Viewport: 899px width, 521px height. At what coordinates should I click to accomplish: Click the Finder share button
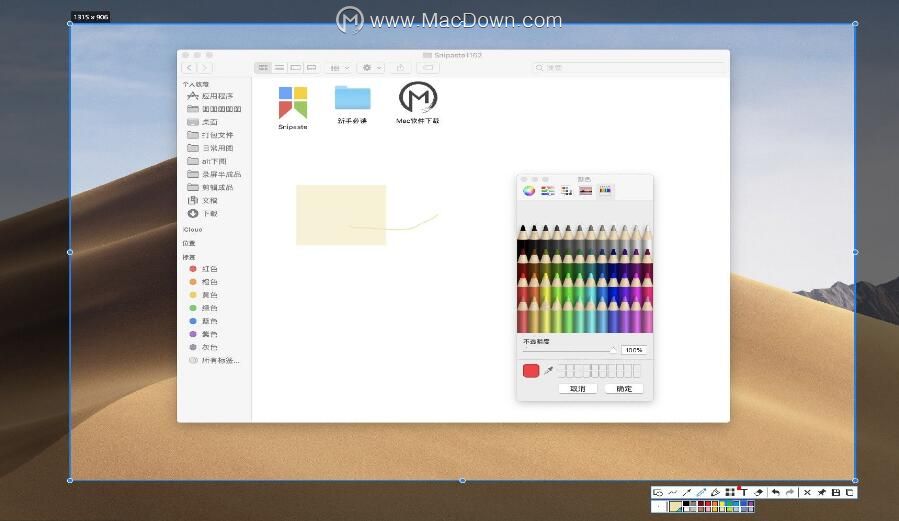(x=401, y=68)
